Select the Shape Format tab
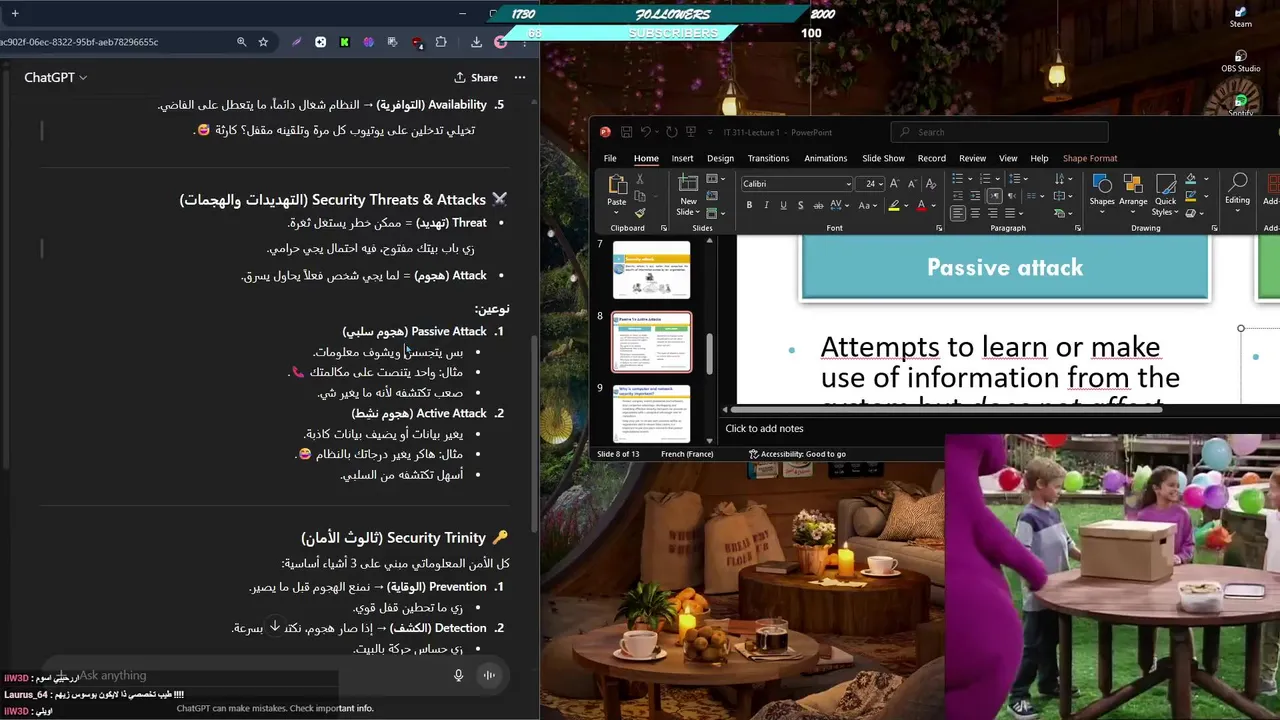The image size is (1280, 720). tap(1090, 158)
